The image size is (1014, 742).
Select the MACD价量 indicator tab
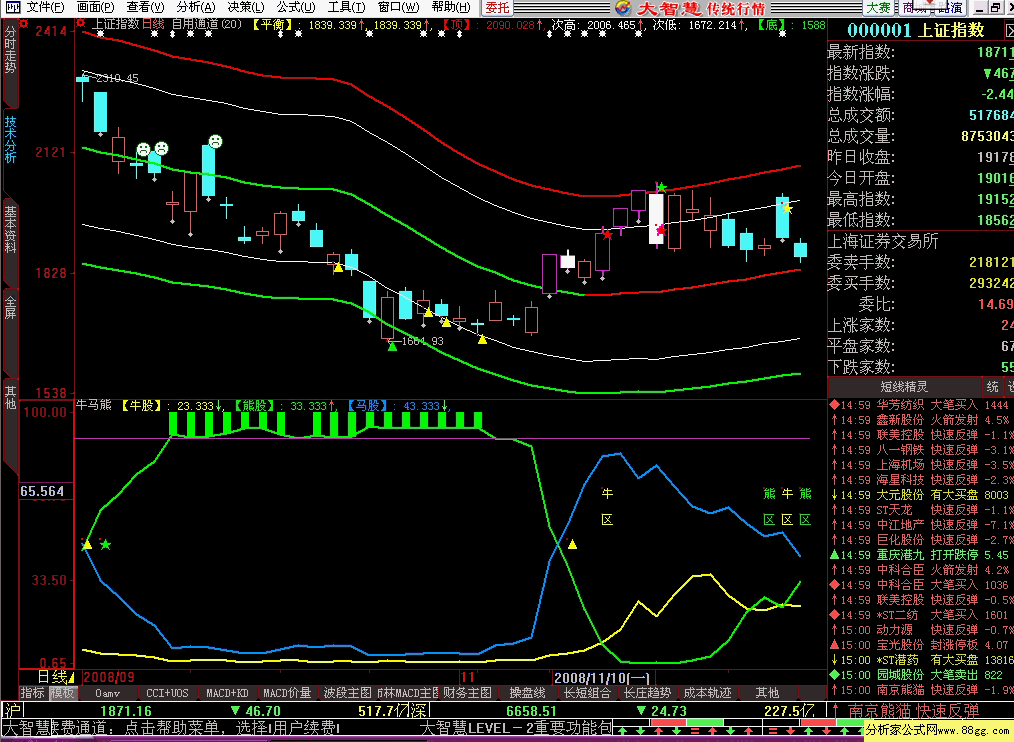tap(287, 693)
